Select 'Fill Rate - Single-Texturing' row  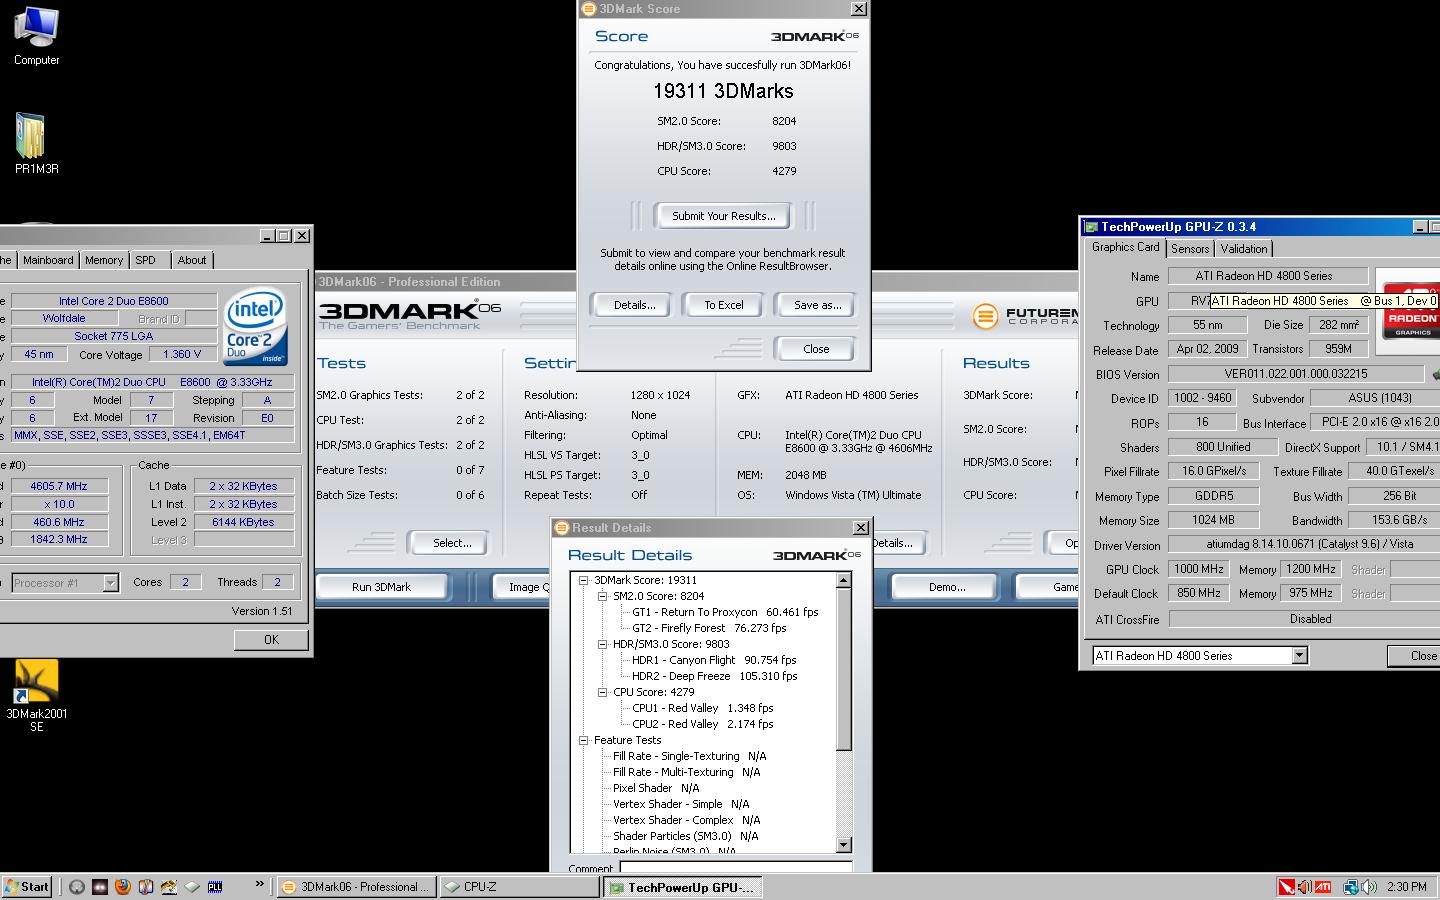coord(689,756)
